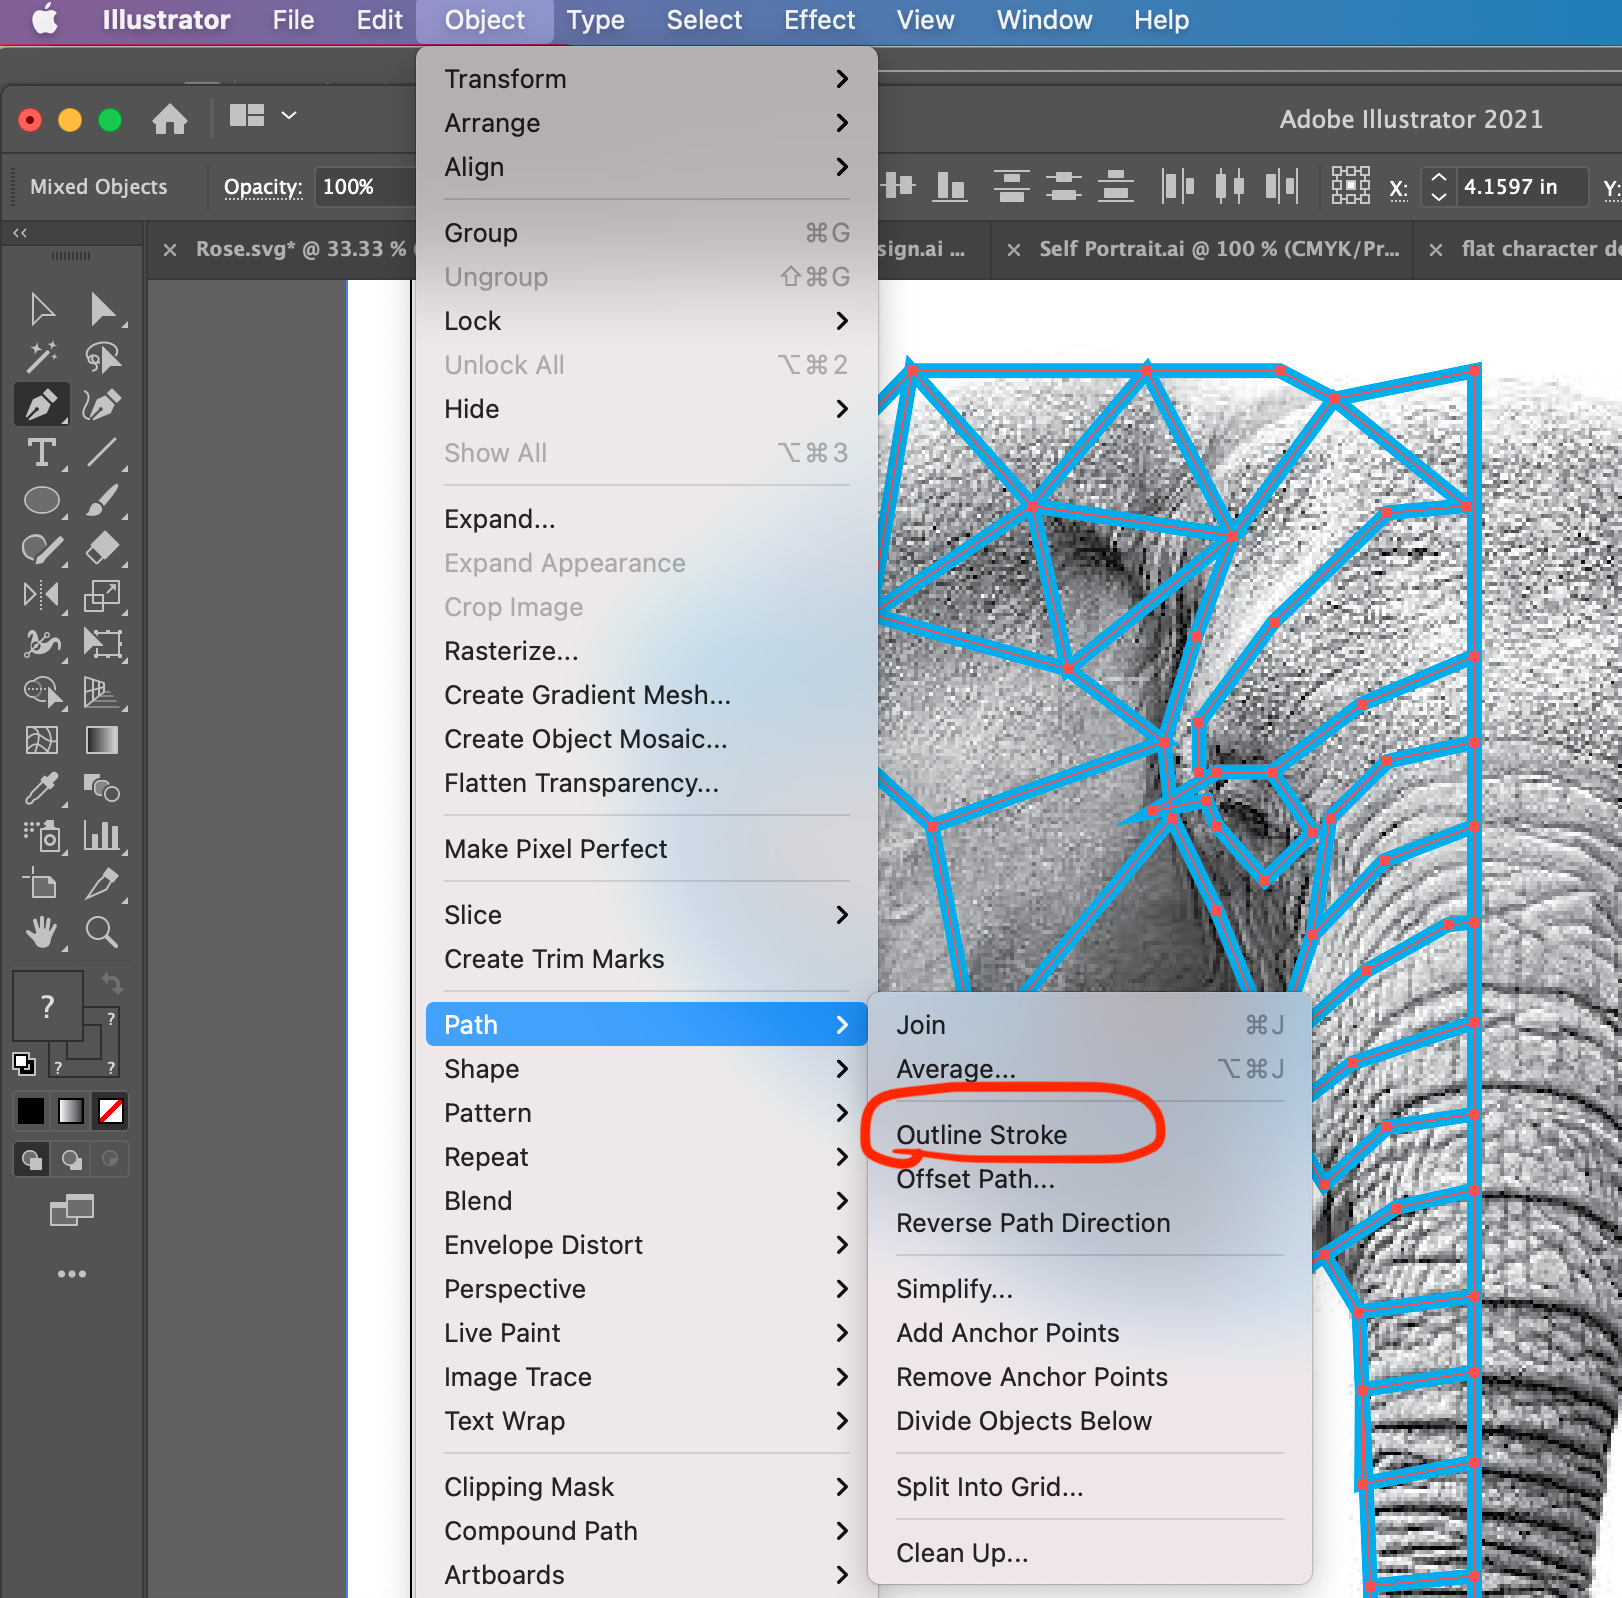Switch to Draw Behind mode
1622x1598 pixels.
[x=71, y=1159]
